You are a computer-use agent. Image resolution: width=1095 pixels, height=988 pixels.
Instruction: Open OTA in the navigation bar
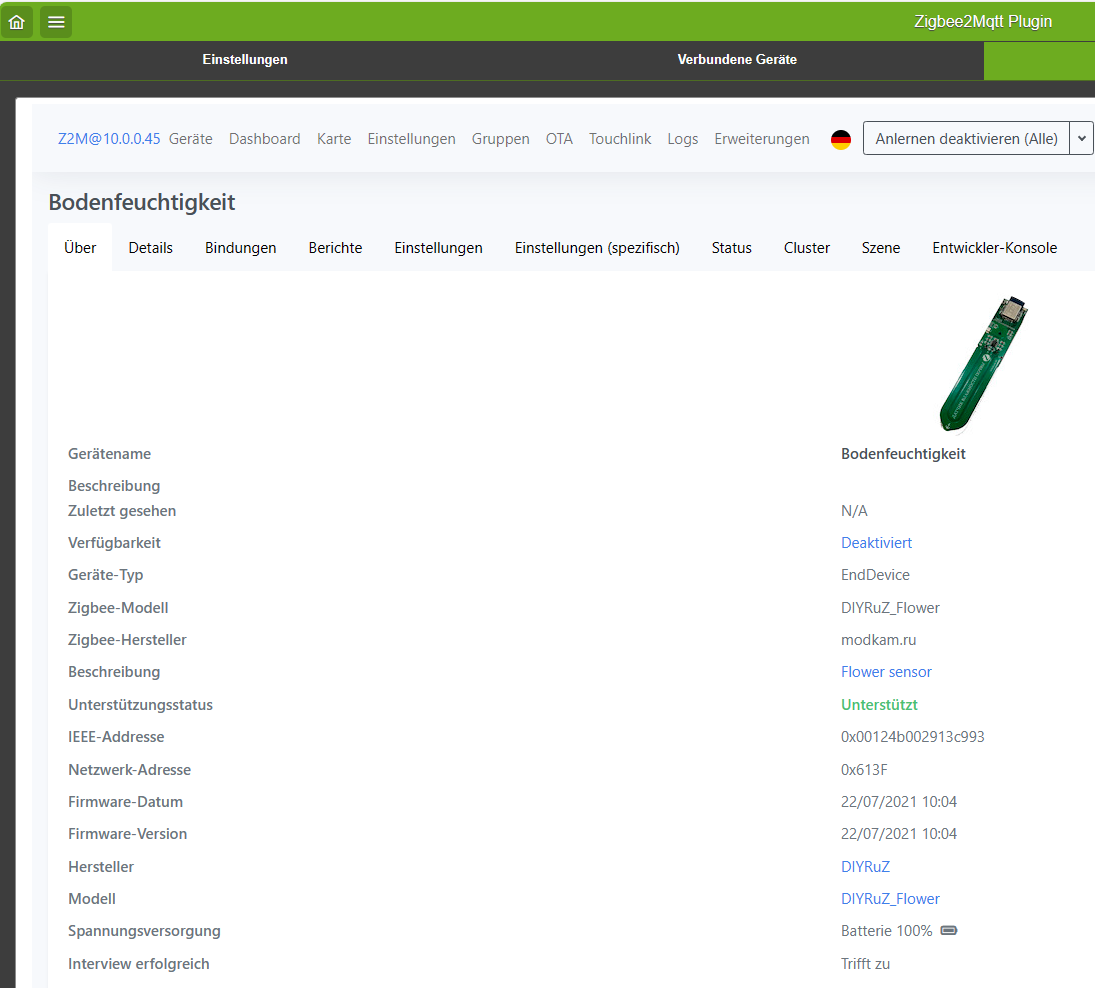[x=559, y=139]
